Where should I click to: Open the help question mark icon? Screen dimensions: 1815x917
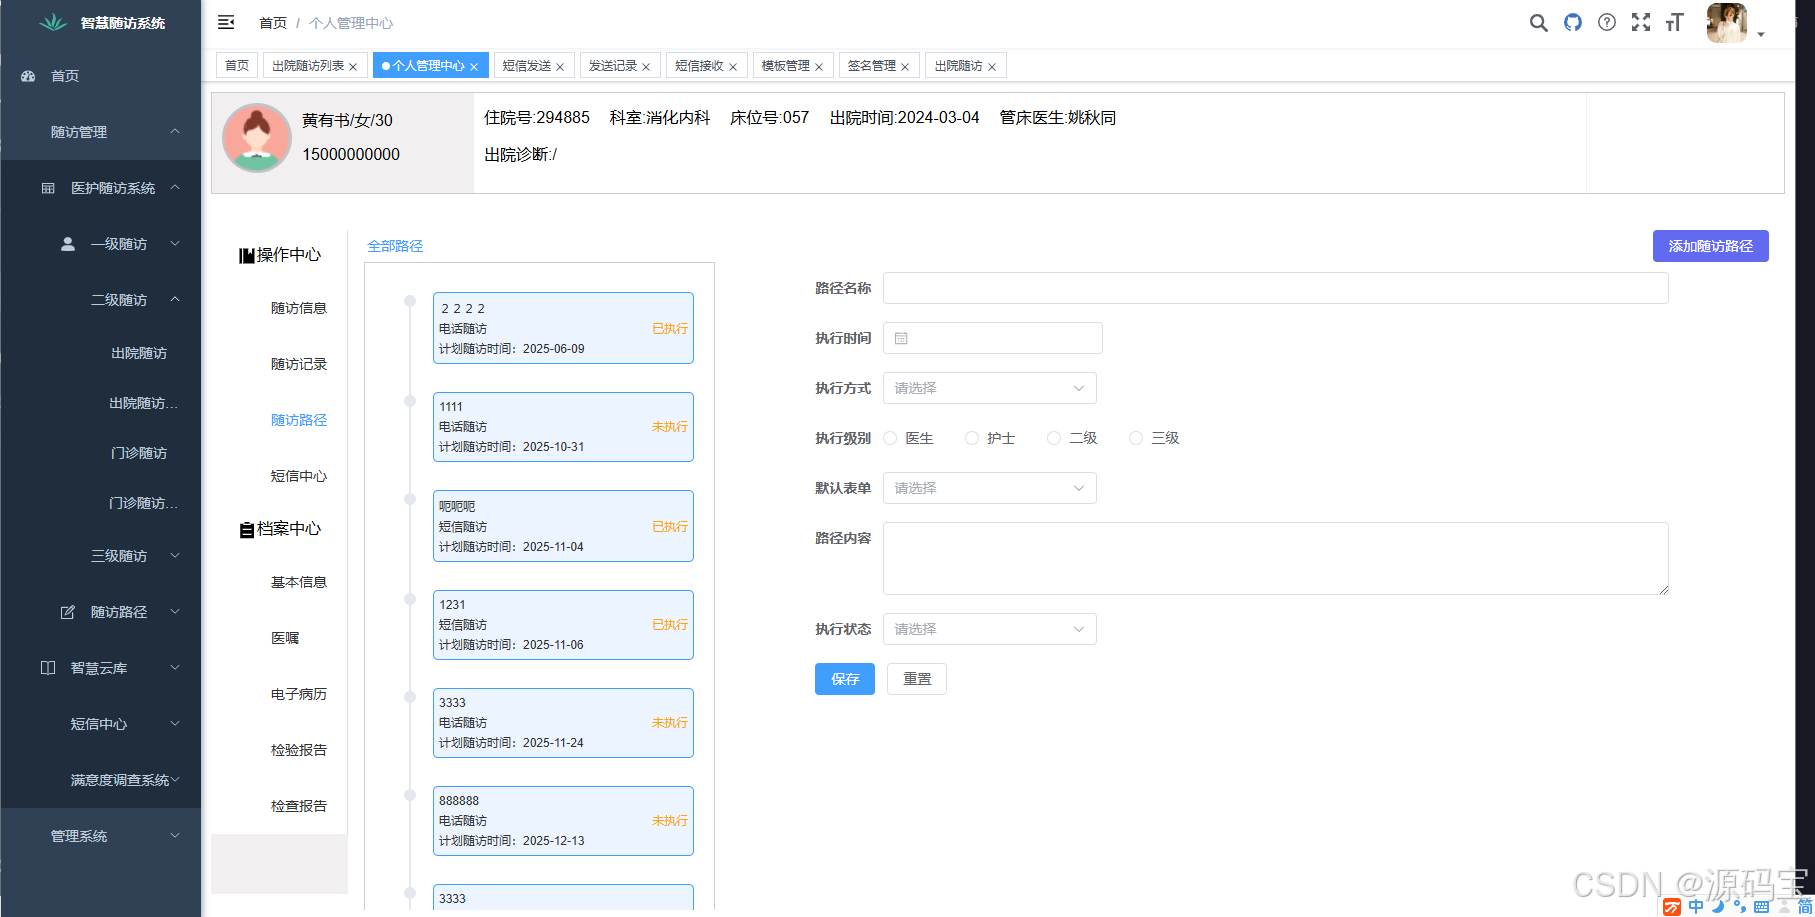pos(1607,22)
